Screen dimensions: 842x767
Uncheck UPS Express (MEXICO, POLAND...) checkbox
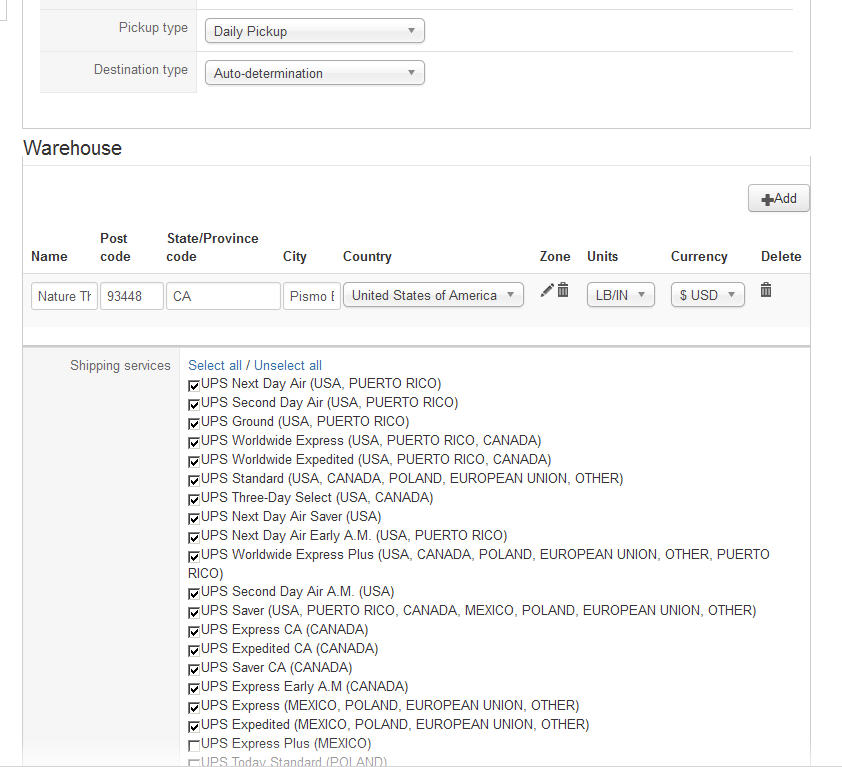click(x=194, y=707)
